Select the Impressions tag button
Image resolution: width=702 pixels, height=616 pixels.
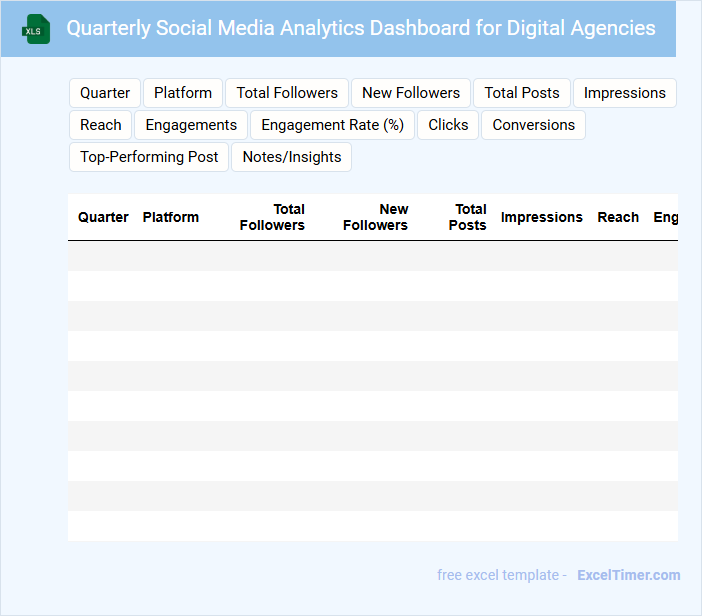[624, 93]
